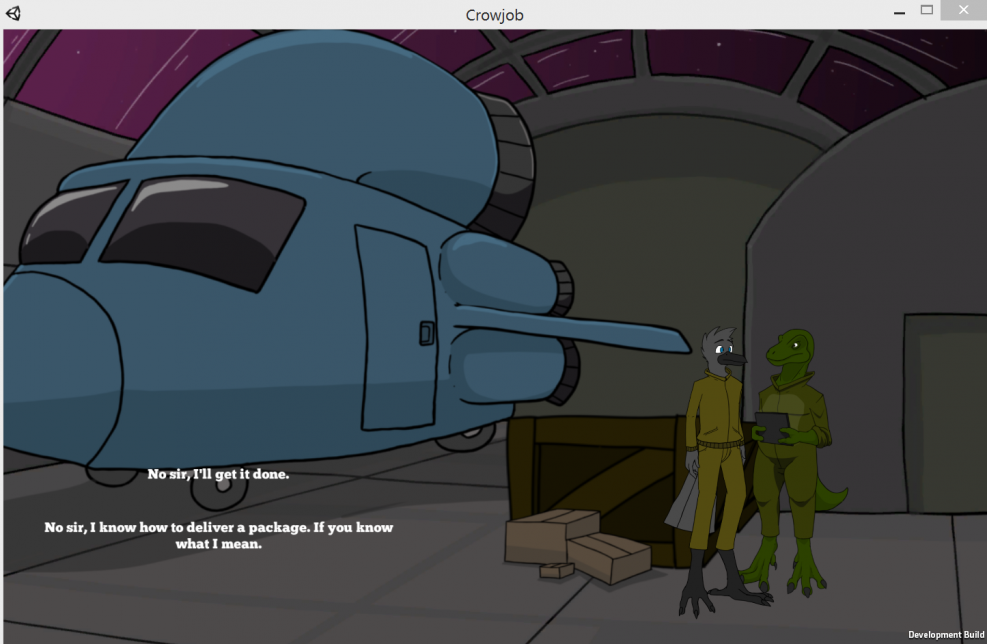Tap the tablet held by the lizard
This screenshot has width=987, height=644.
[773, 424]
